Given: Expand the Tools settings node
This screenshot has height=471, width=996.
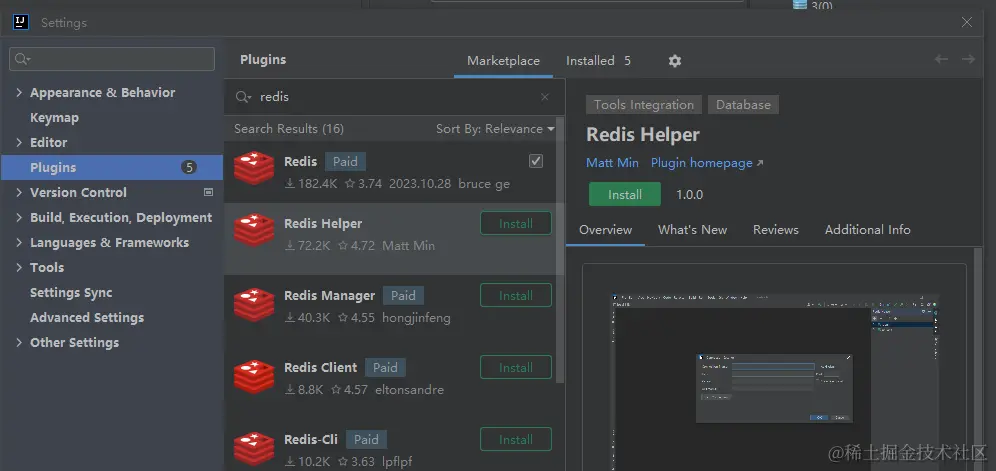Looking at the screenshot, I should pos(19,268).
